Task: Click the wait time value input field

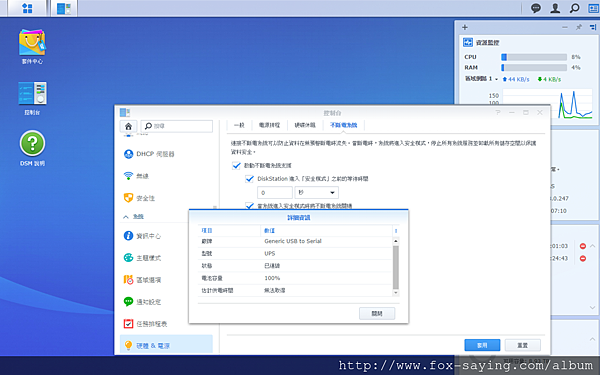Action: pos(275,192)
